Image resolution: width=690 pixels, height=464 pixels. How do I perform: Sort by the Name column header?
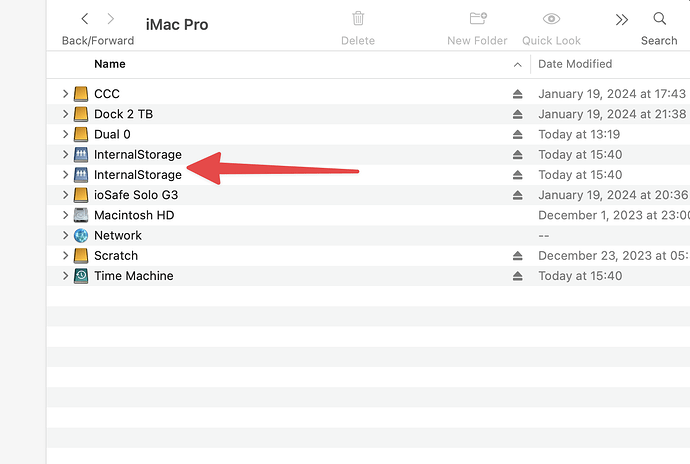coord(110,64)
